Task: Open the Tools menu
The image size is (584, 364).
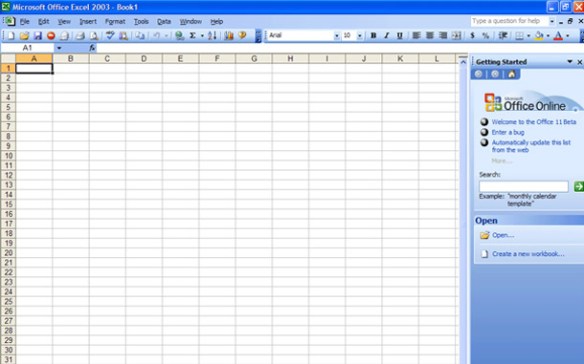Action: (x=141, y=22)
